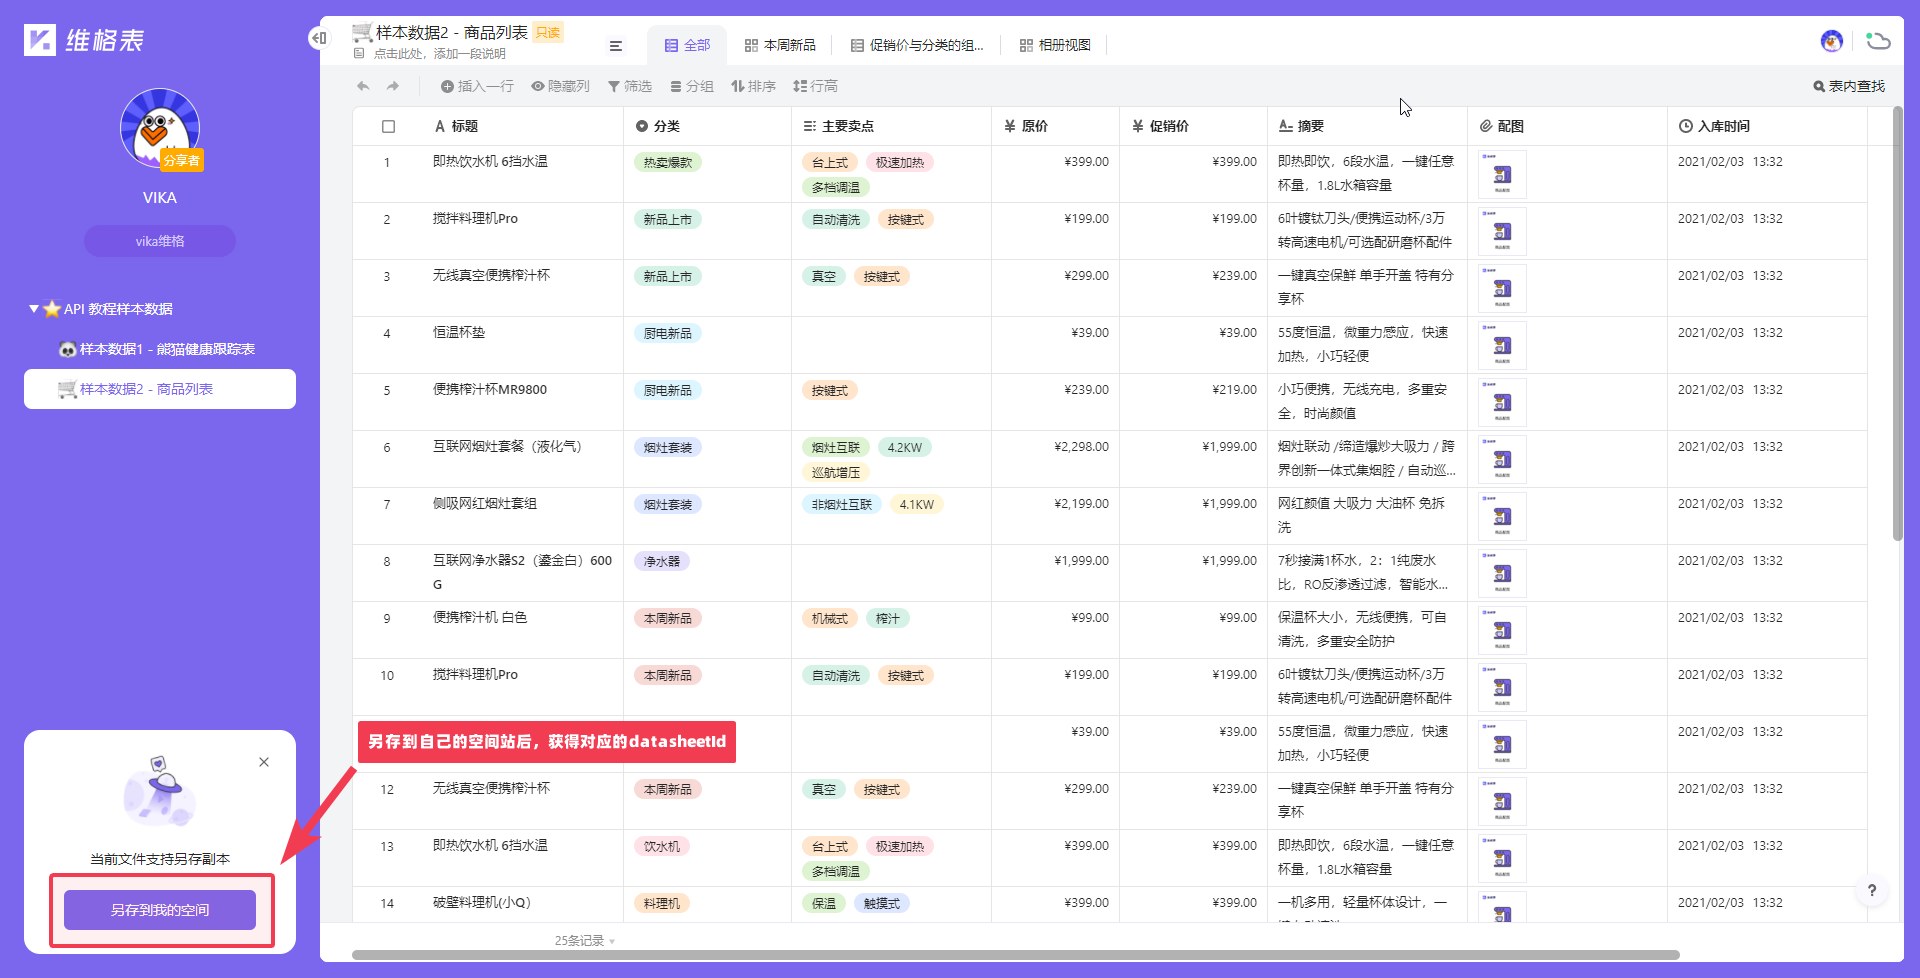This screenshot has height=978, width=1920.
Task: Click the 促销价 column header
Action: 1194,126
